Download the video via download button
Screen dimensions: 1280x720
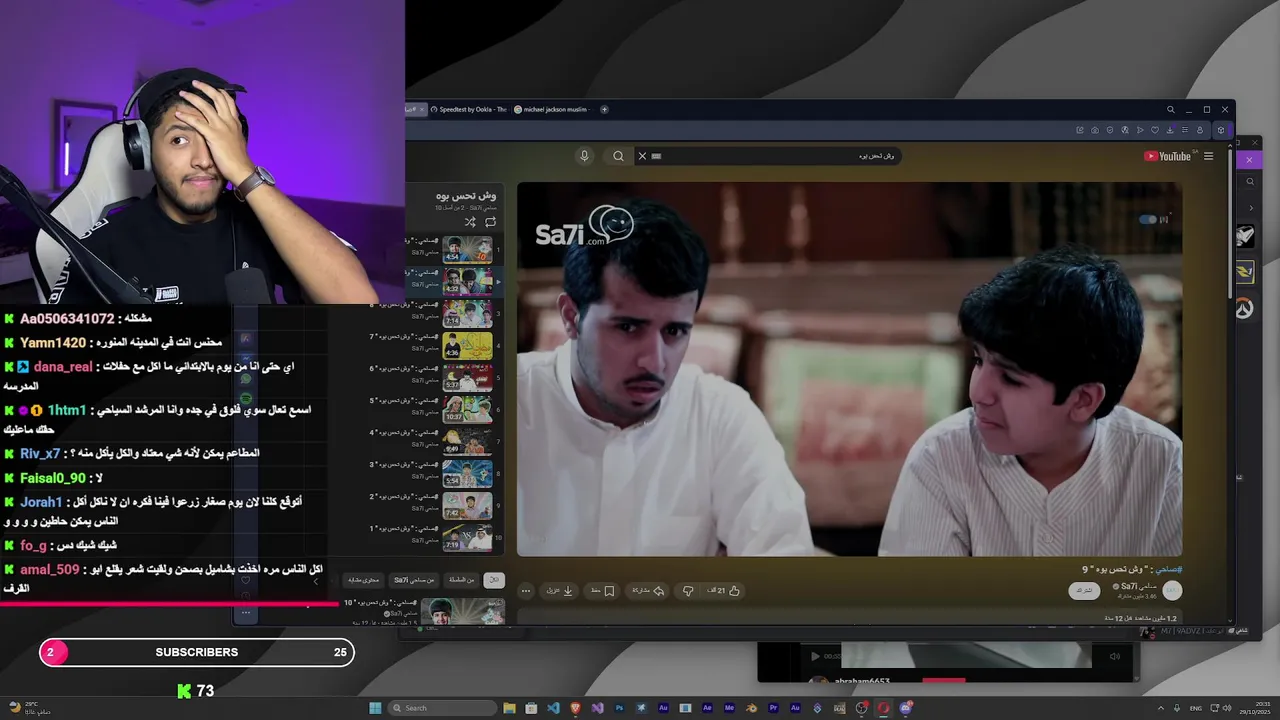pyautogui.click(x=560, y=591)
